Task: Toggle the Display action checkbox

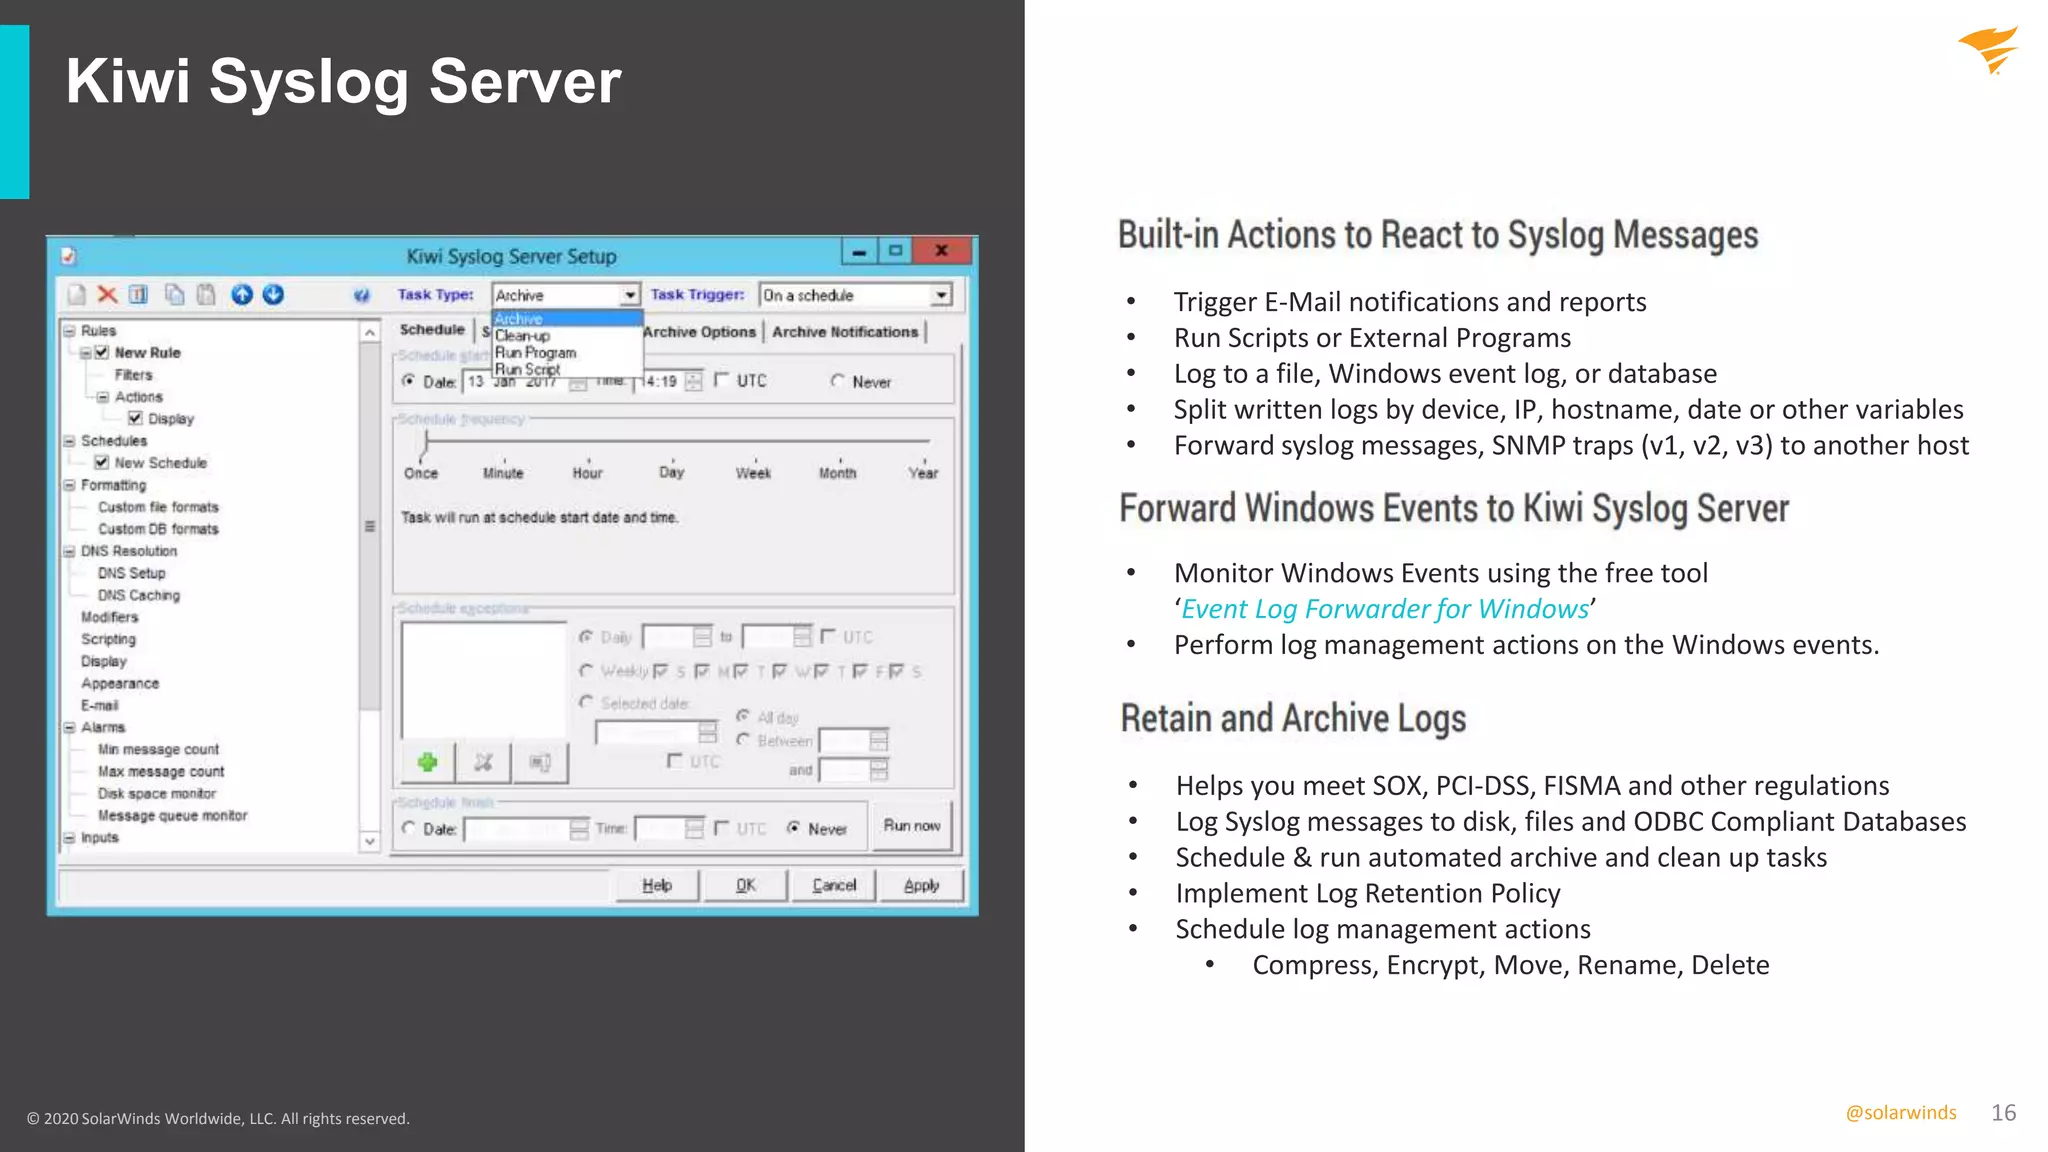Action: pos(135,419)
